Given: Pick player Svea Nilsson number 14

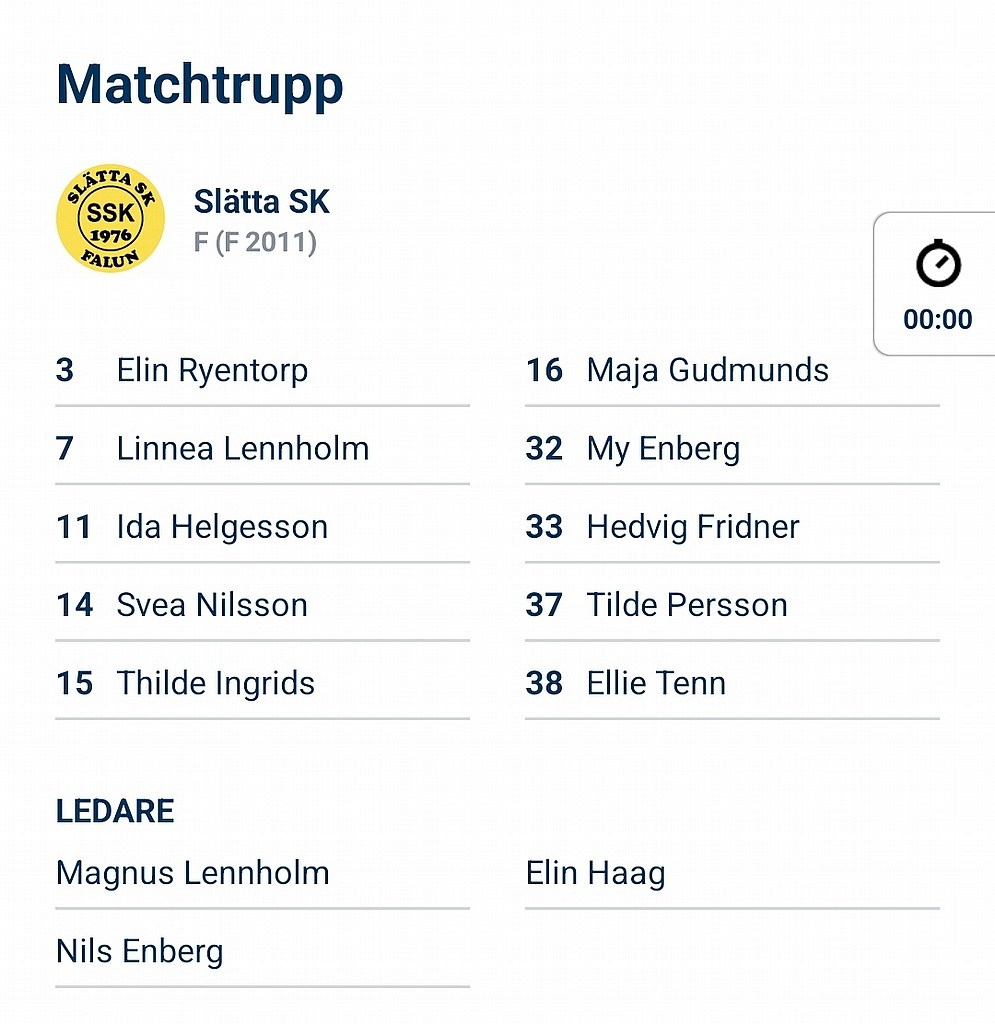Looking at the screenshot, I should tap(262, 605).
